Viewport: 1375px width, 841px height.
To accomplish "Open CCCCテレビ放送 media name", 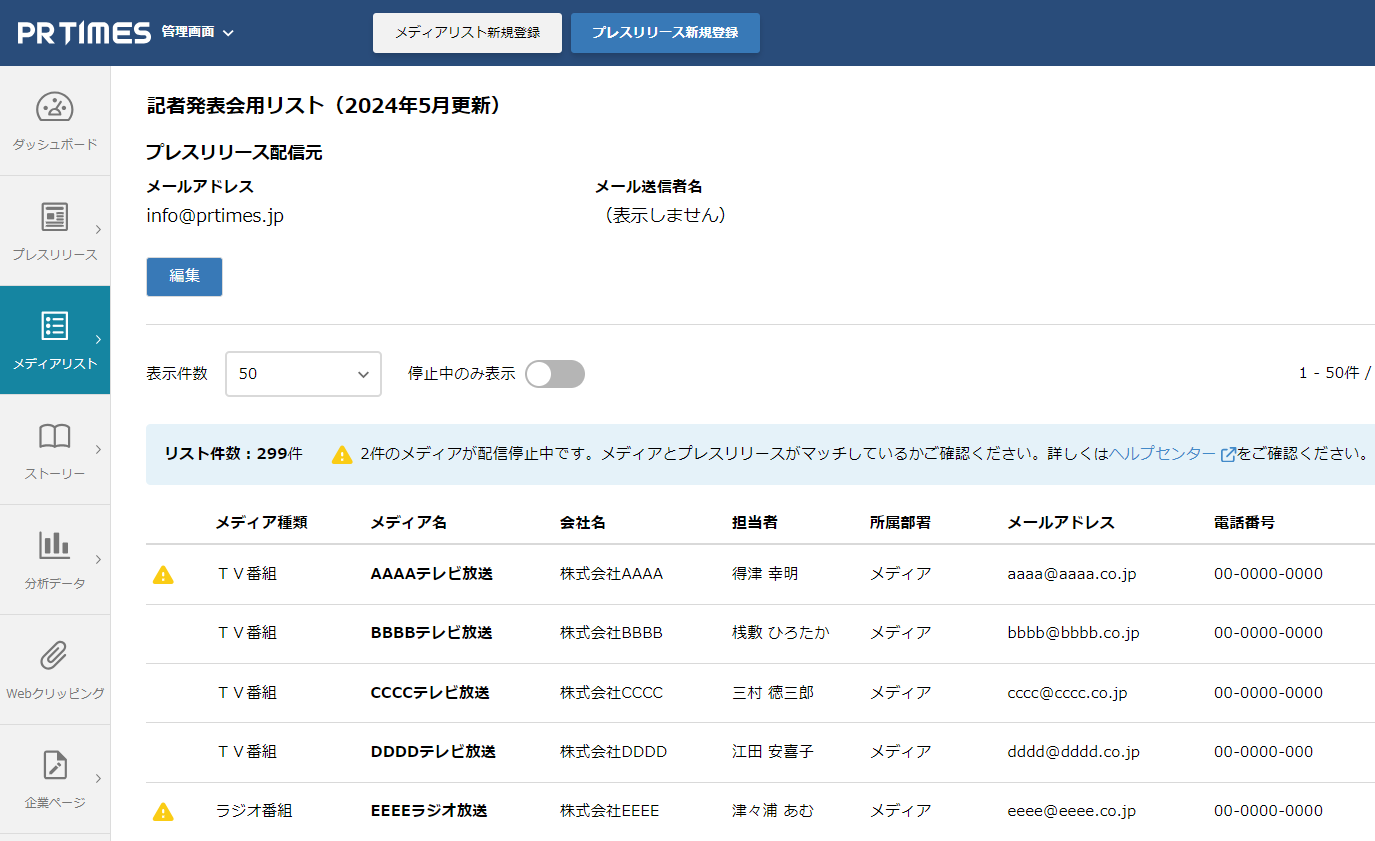I will point(432,692).
